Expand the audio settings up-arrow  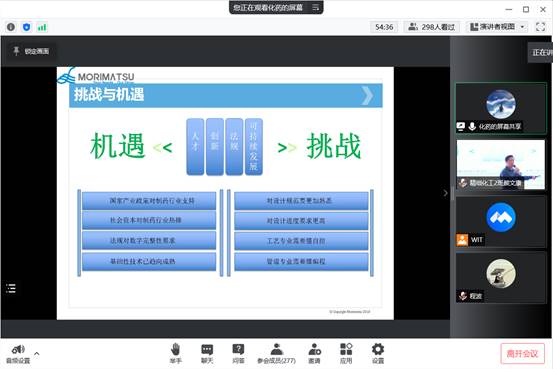[37, 353]
